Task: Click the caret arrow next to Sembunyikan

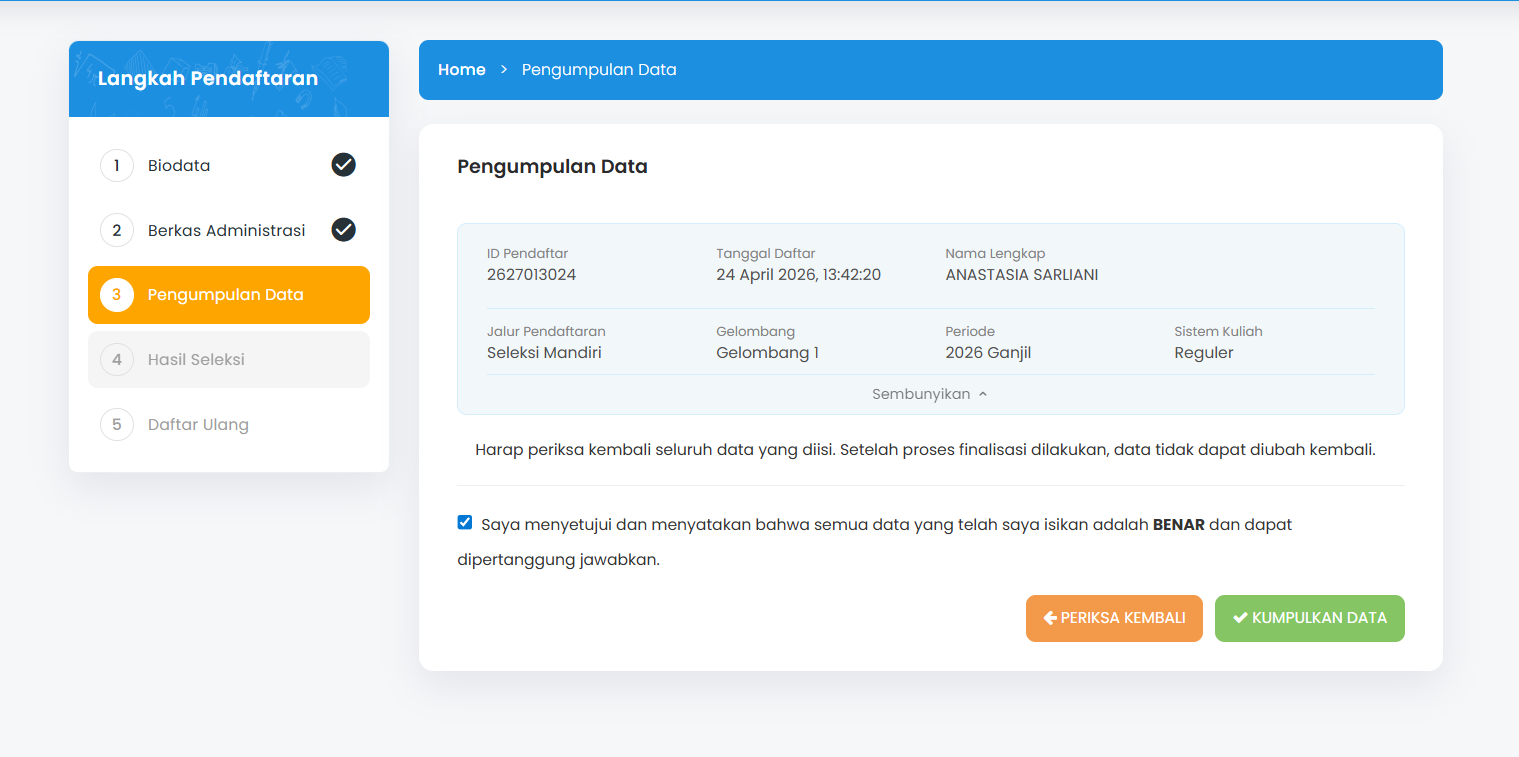Action: pos(983,394)
